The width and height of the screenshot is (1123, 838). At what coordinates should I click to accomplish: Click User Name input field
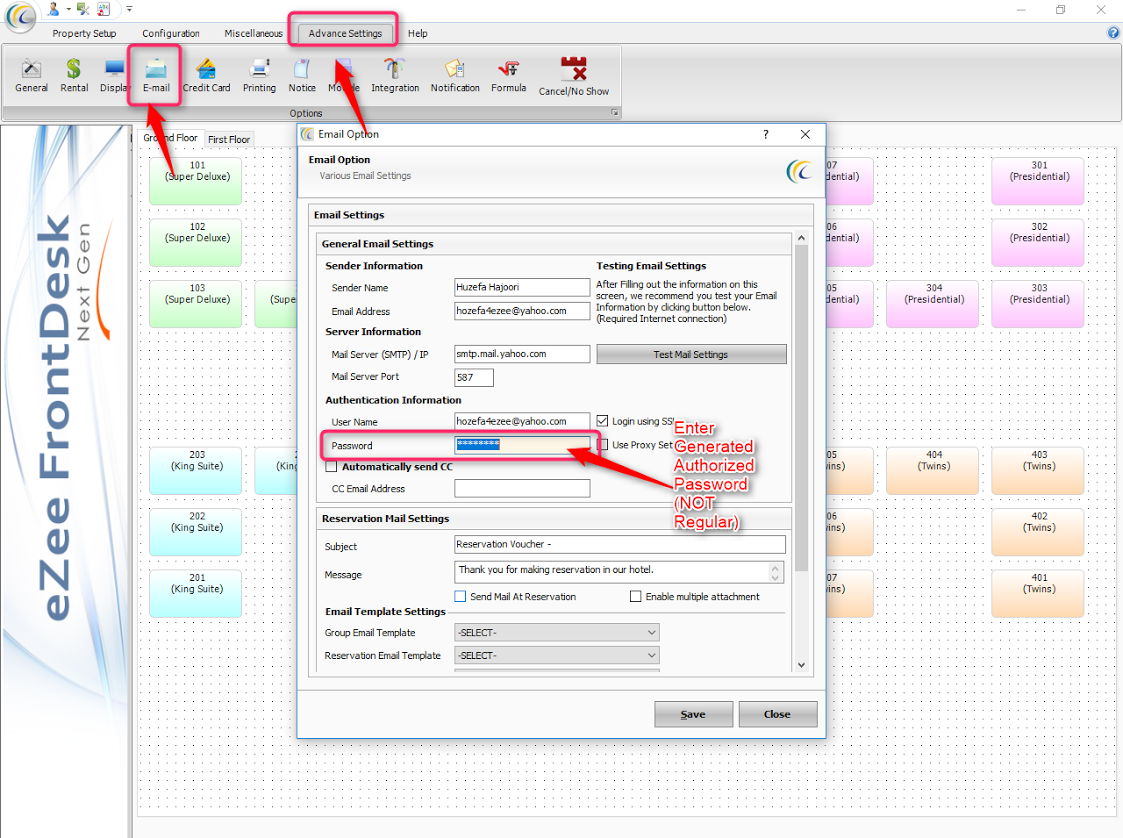pos(521,421)
